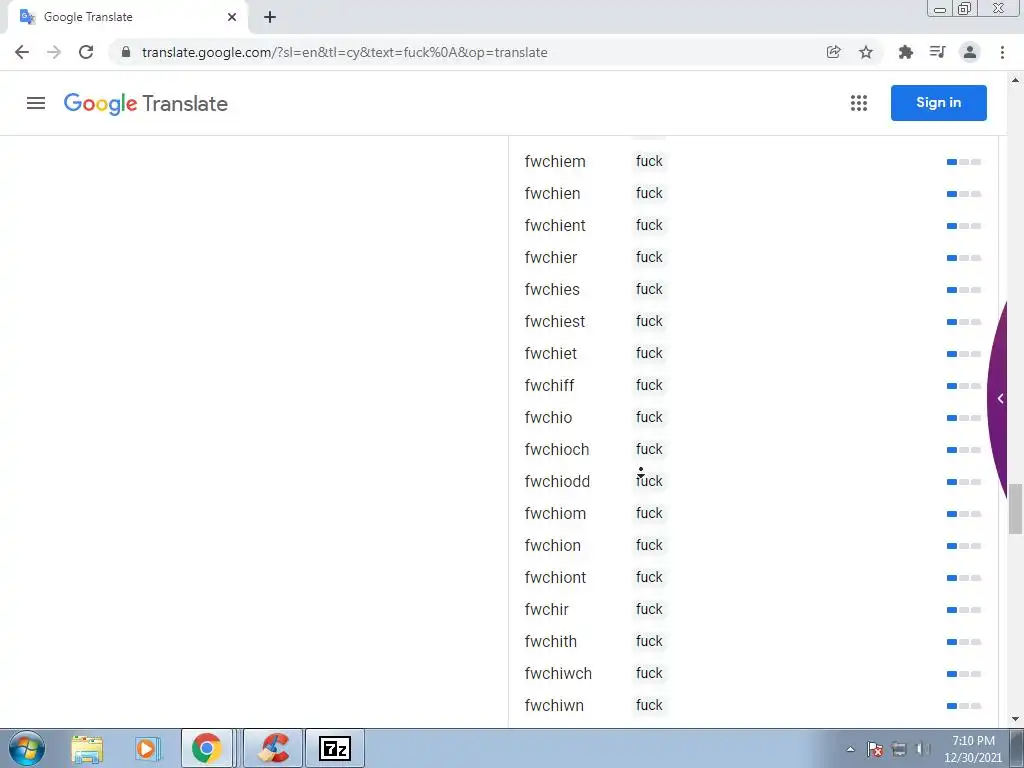1024x768 pixels.
Task: Click the frequency bar for fwchiem
Action: tap(964, 162)
